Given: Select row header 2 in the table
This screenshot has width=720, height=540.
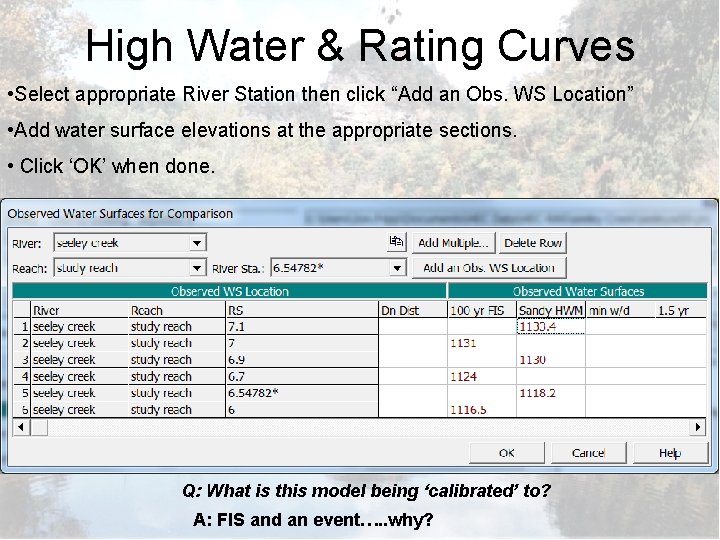Looking at the screenshot, I should point(22,343).
